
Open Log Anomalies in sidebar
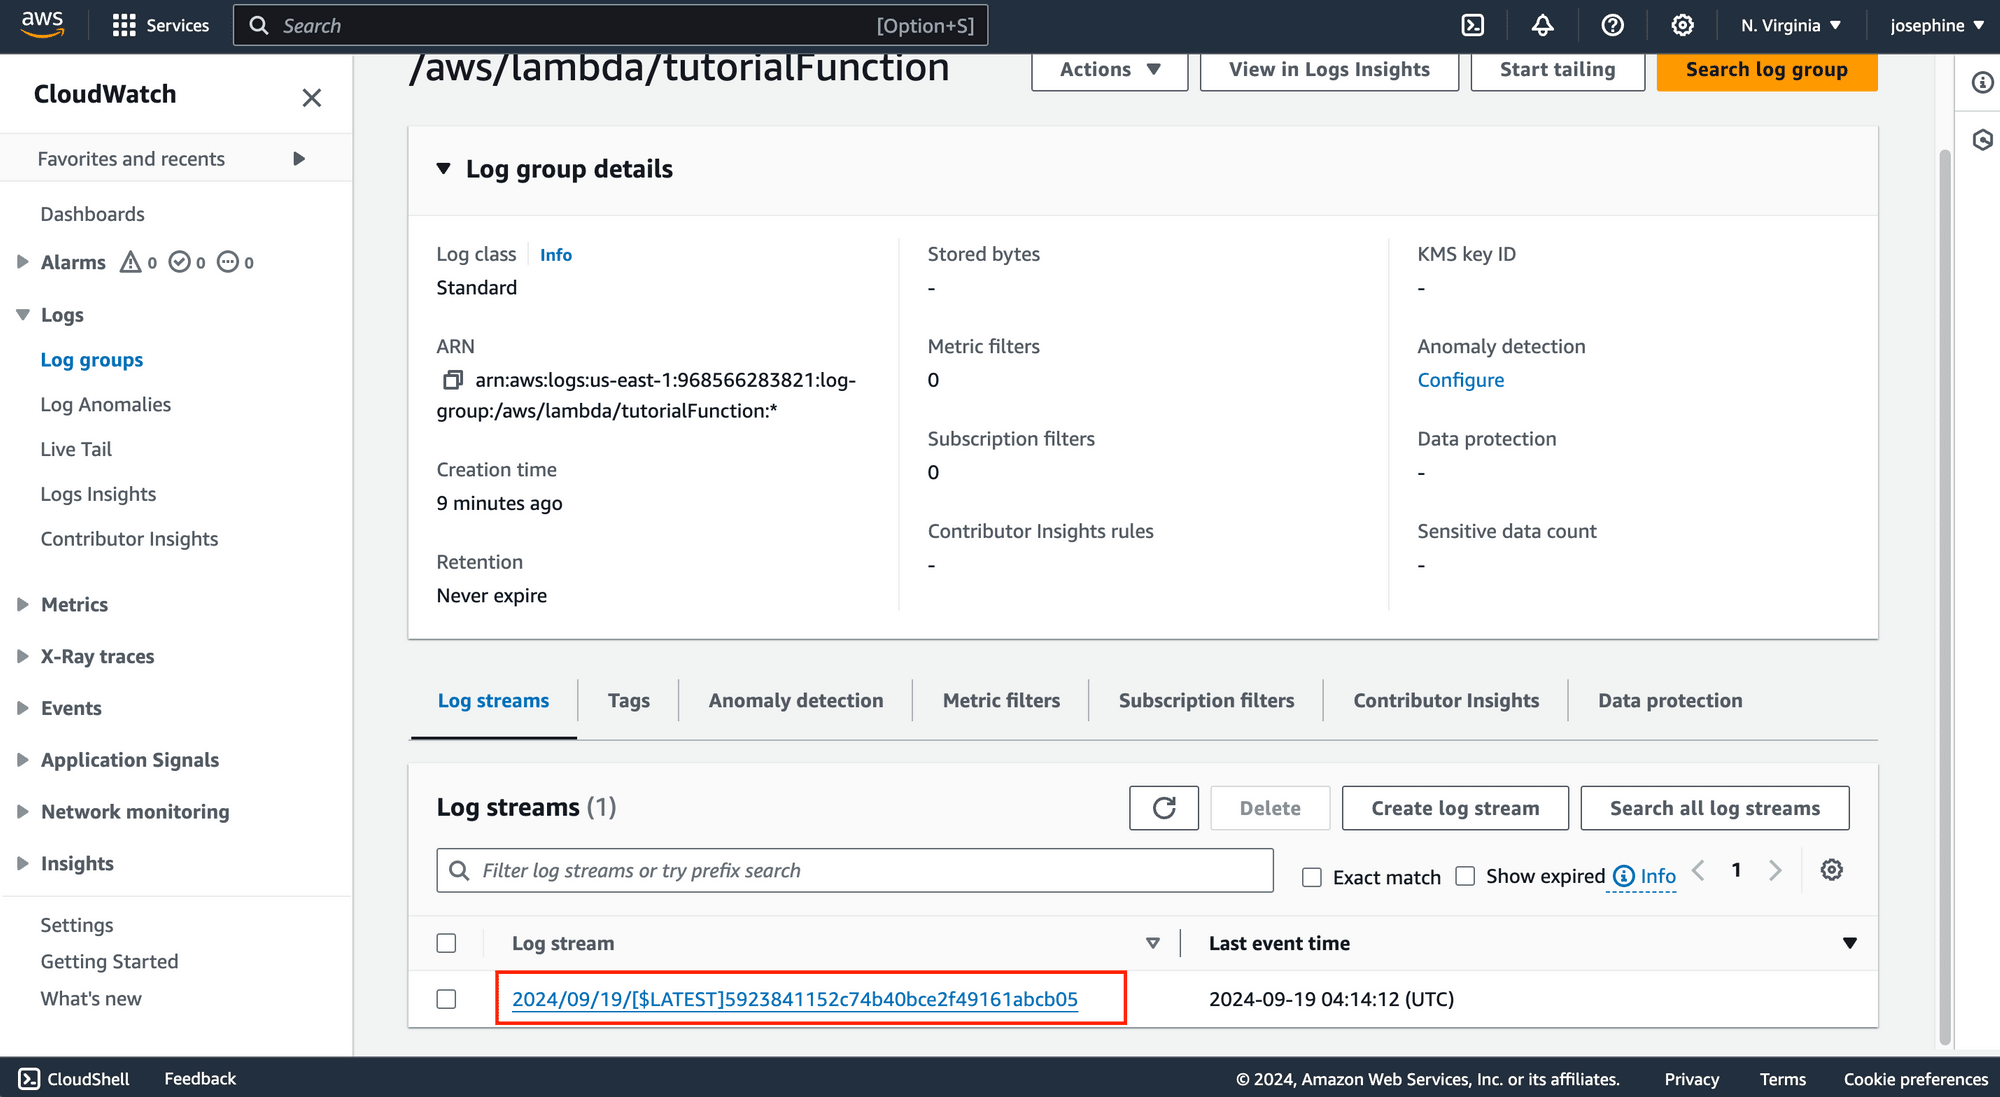(105, 404)
